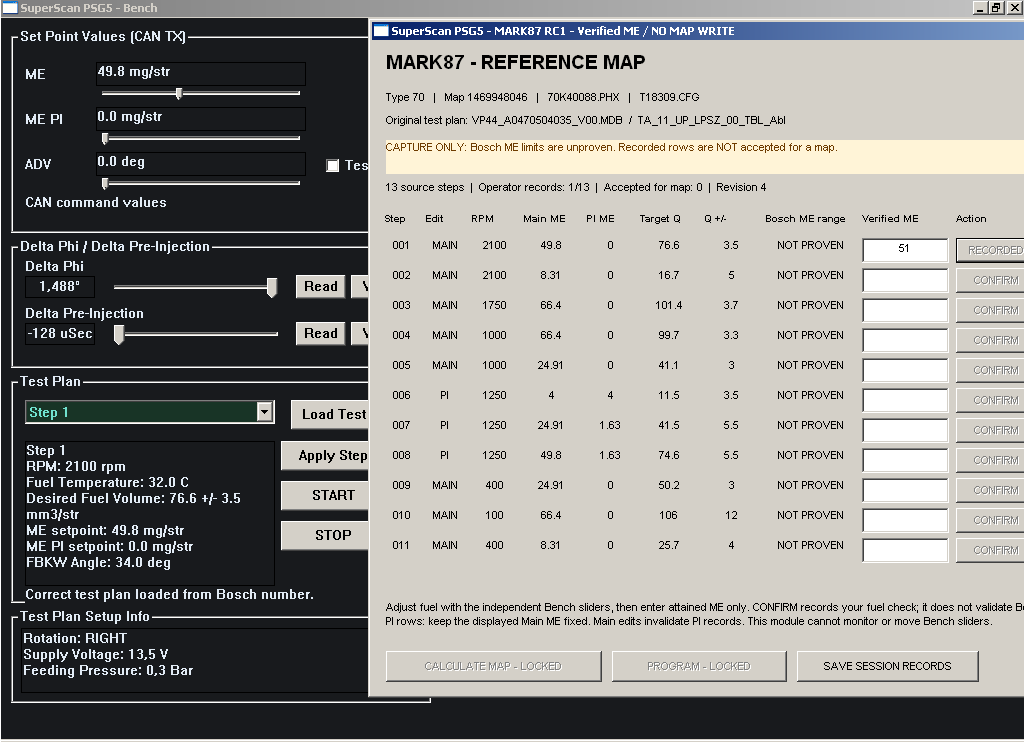Click Verified ME field for step 009

(x=905, y=491)
